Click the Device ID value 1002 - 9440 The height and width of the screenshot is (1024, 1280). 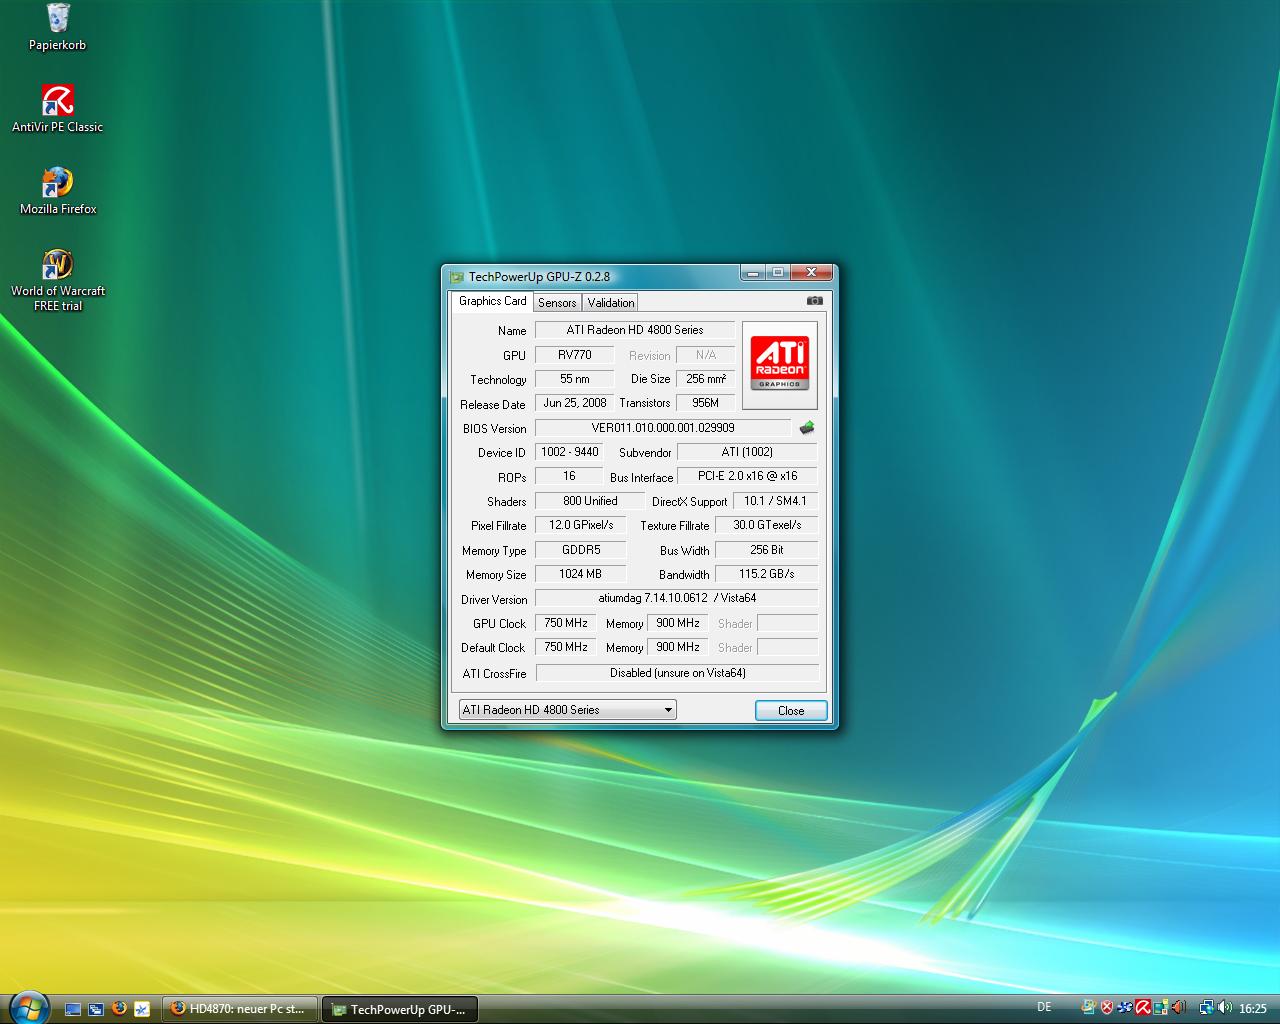pos(570,452)
